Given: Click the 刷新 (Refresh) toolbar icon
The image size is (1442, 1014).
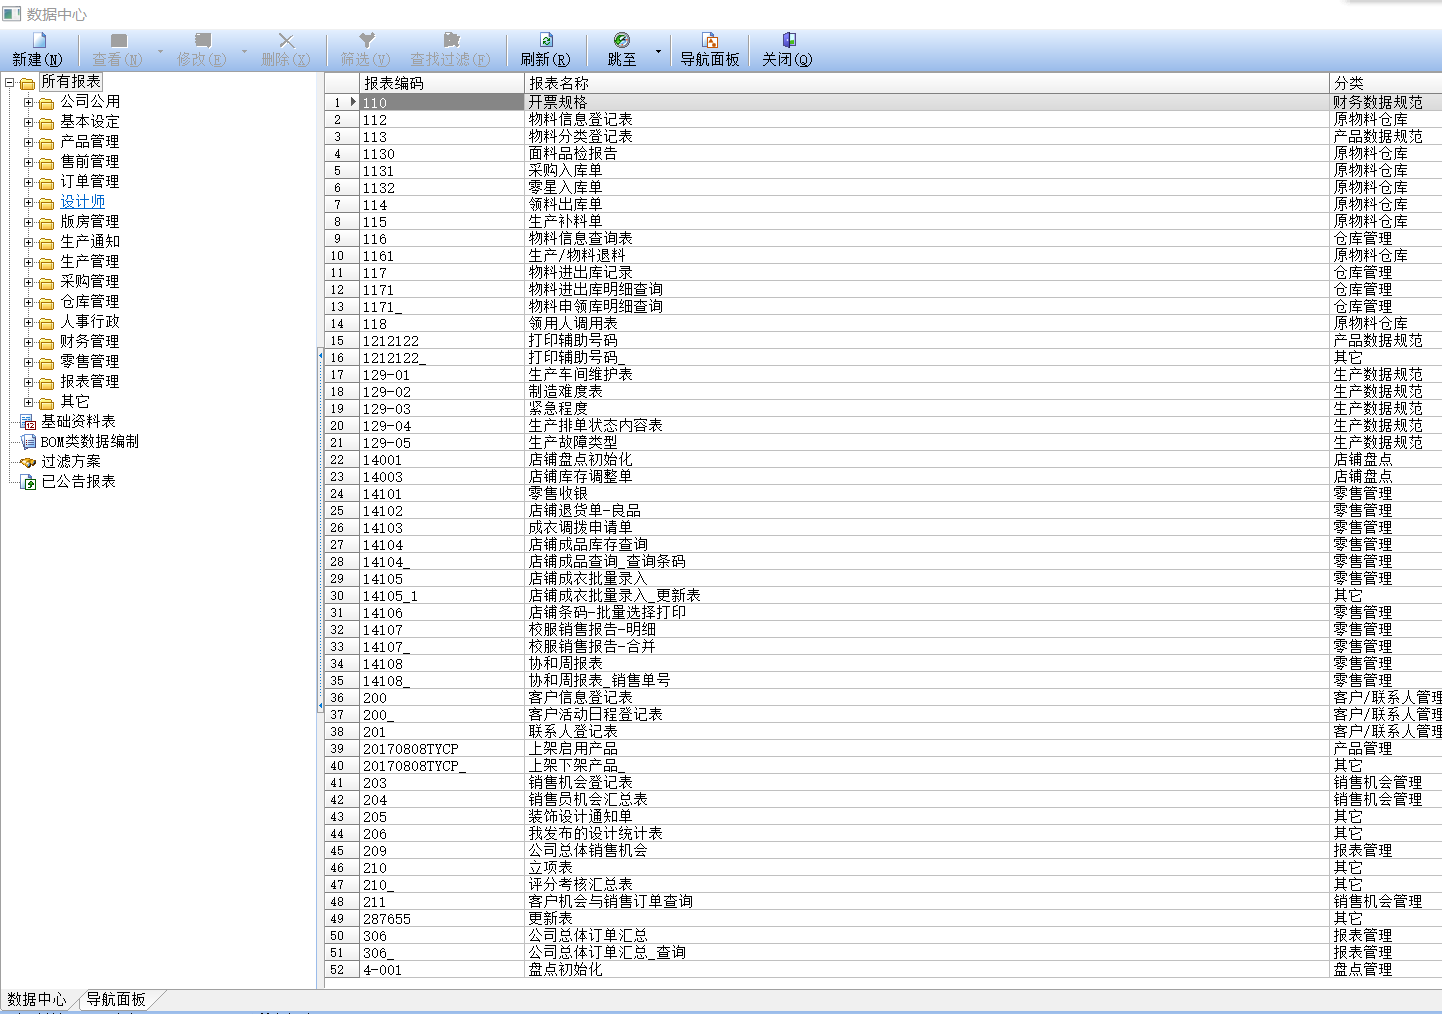Looking at the screenshot, I should (546, 41).
